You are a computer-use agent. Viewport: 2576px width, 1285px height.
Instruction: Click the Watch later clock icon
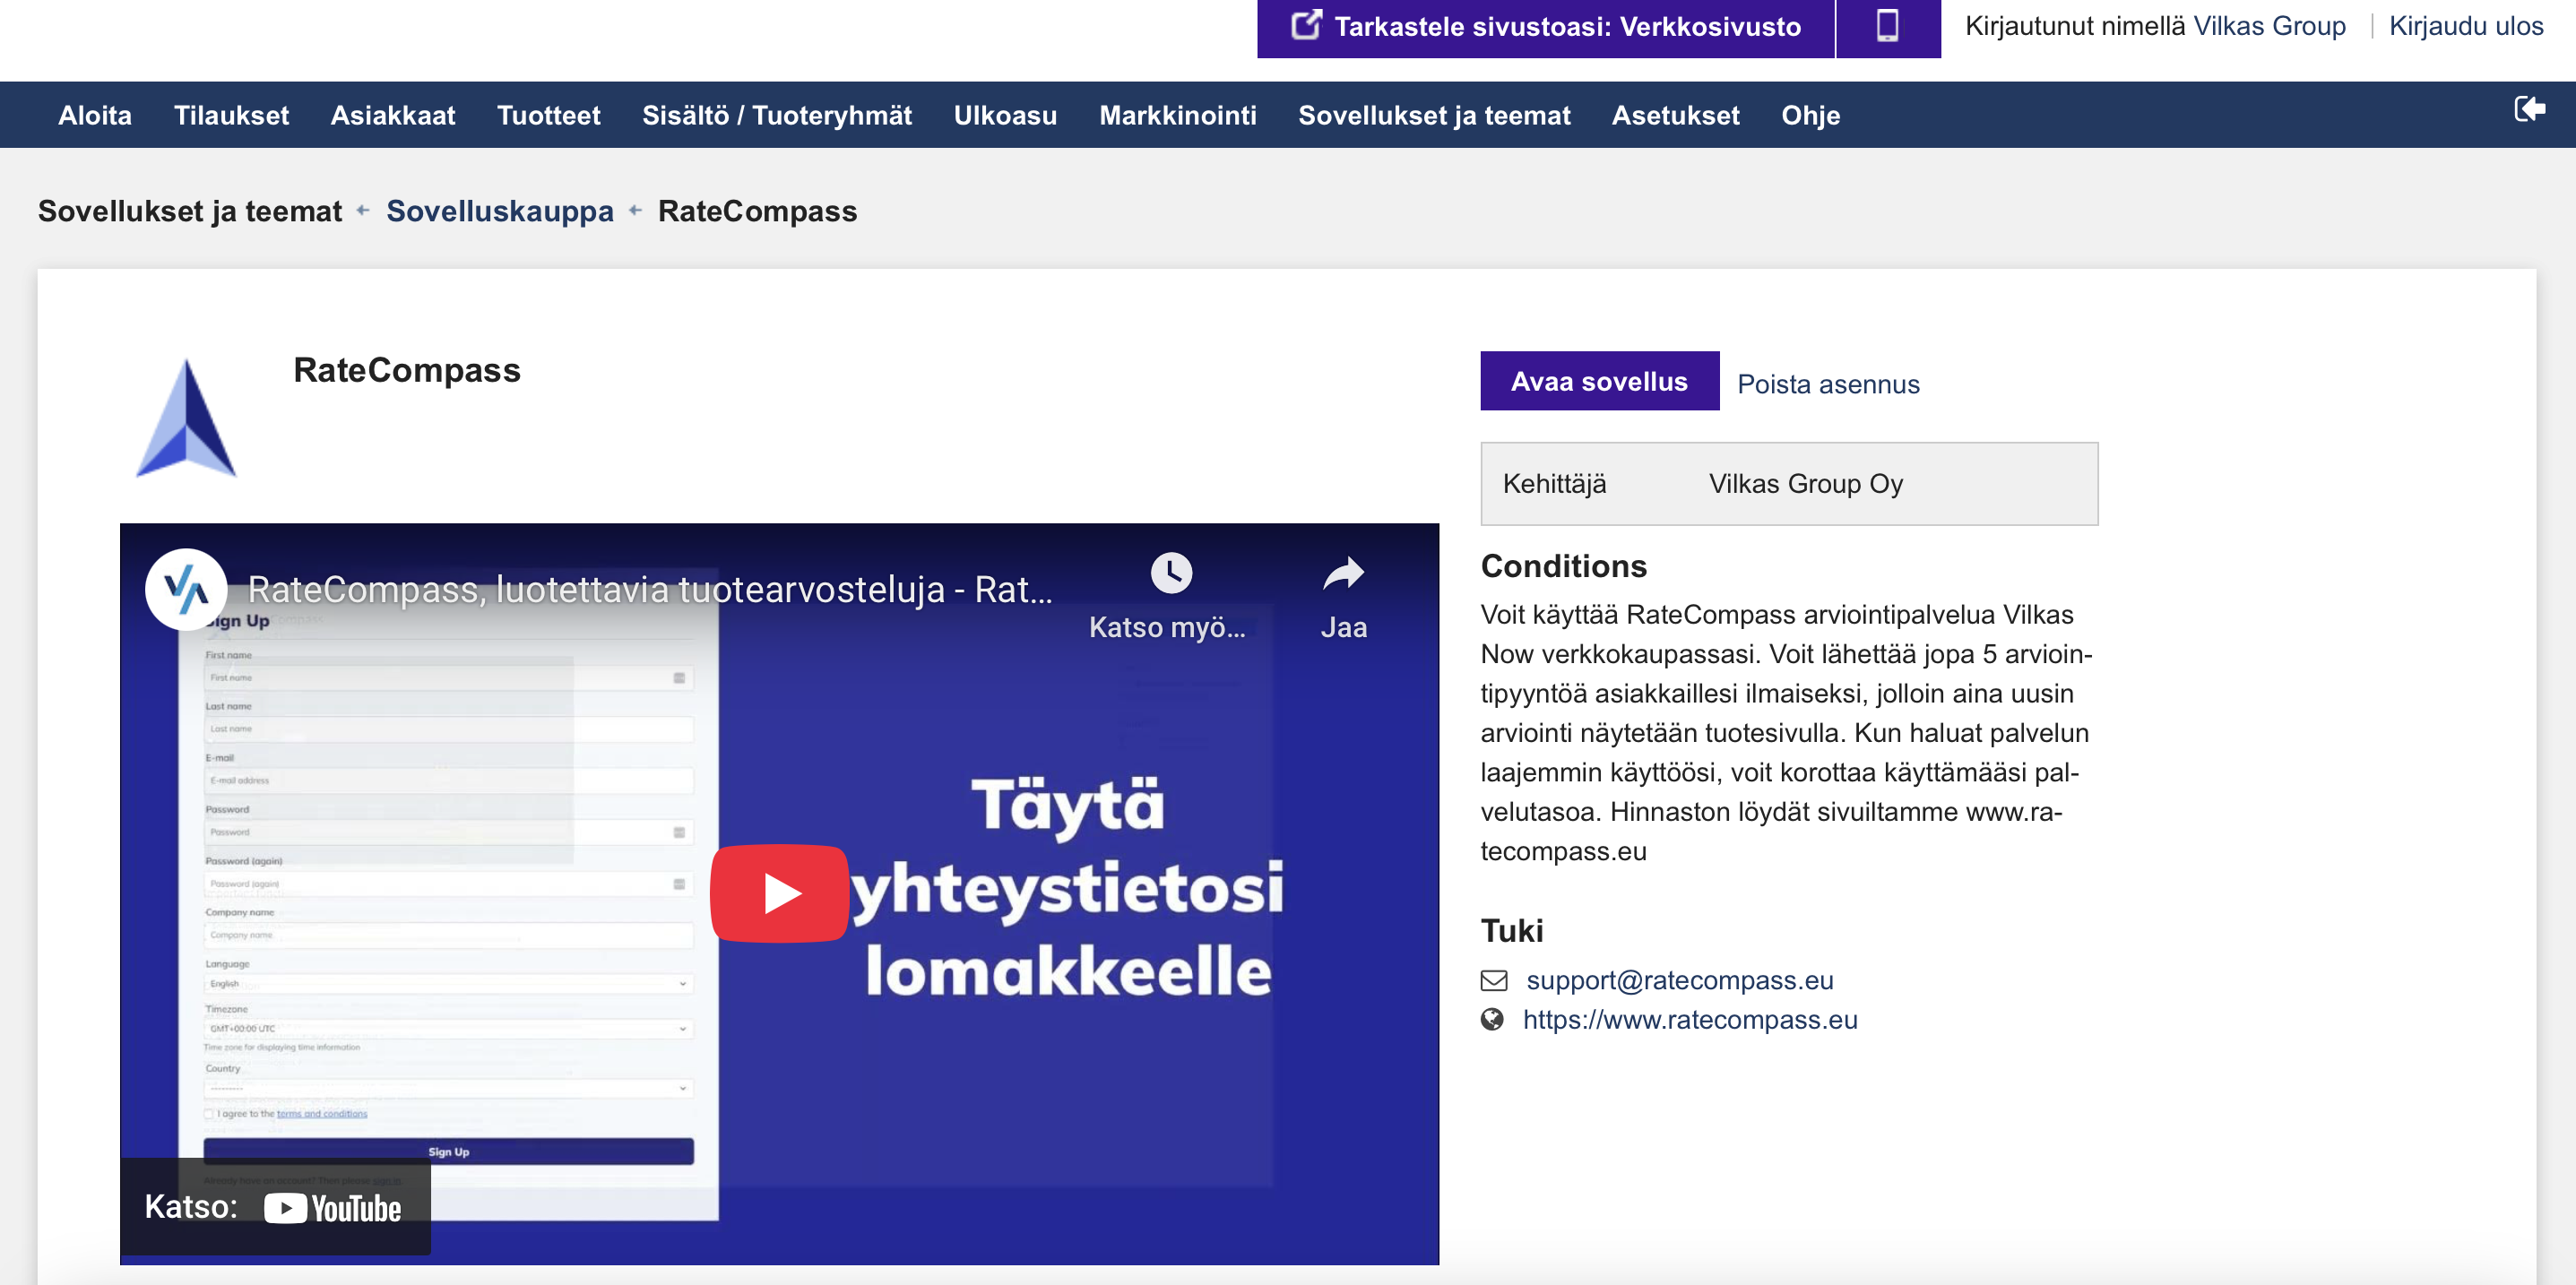1171,573
